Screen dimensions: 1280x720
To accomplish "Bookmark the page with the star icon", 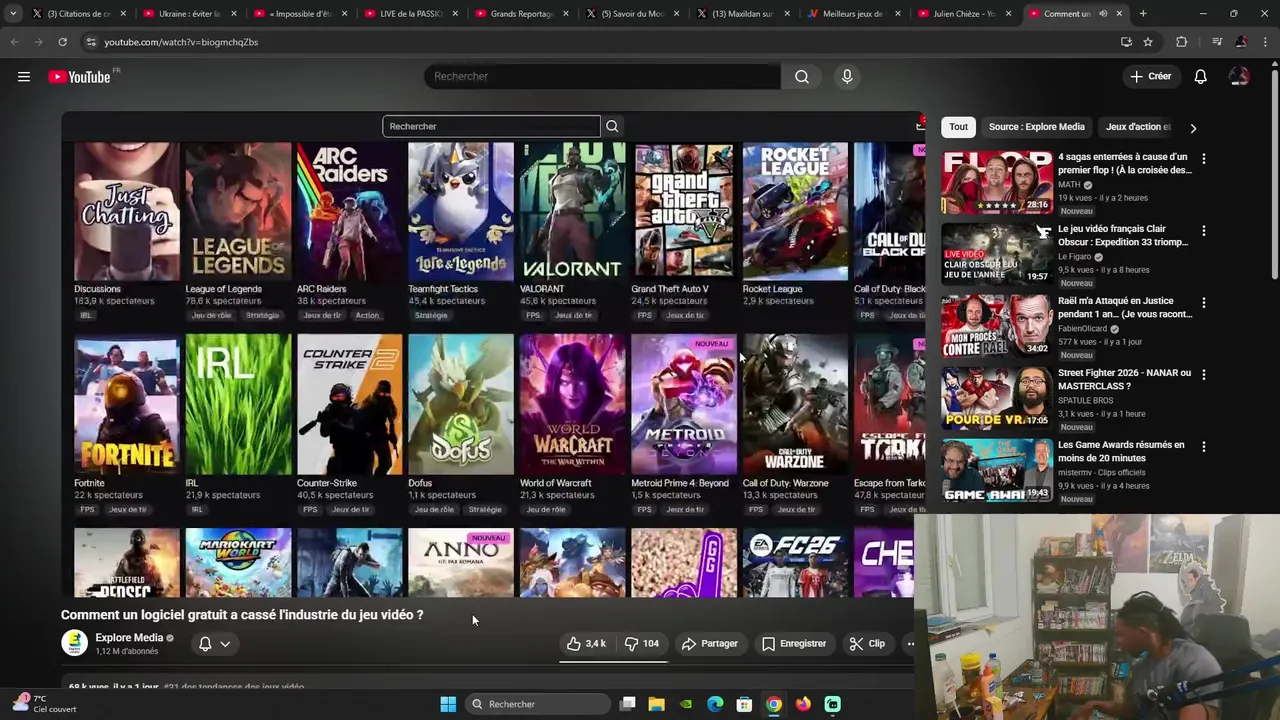I will (x=1148, y=42).
